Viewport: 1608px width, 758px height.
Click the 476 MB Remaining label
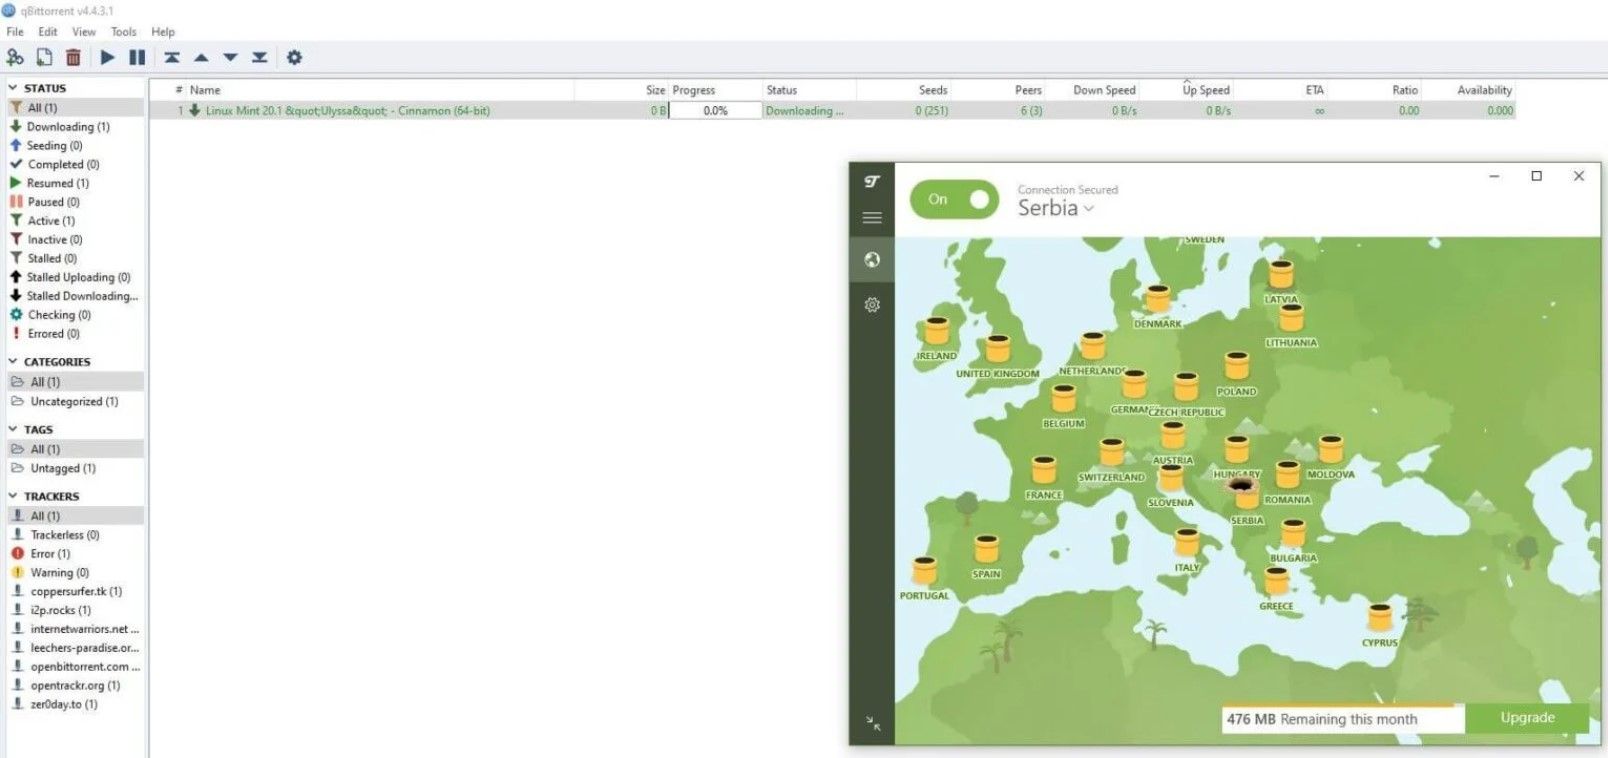[1322, 719]
